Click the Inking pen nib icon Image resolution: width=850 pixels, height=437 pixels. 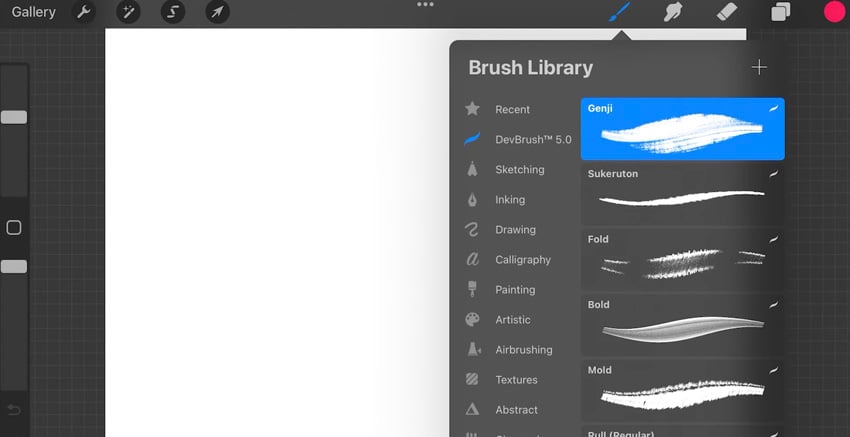pos(472,200)
